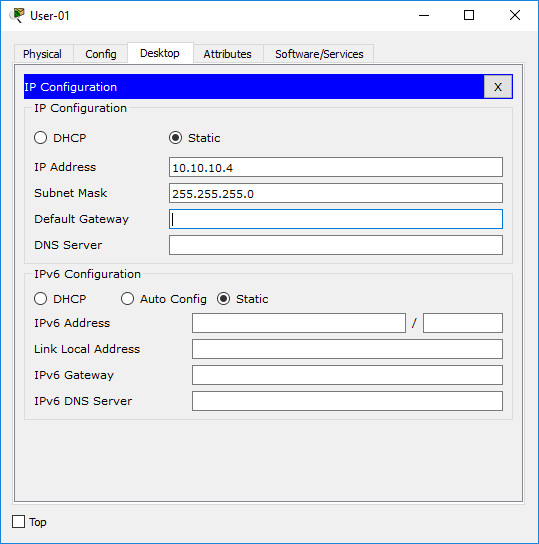Open the Software/Services tab
The height and width of the screenshot is (544, 539).
coord(319,54)
